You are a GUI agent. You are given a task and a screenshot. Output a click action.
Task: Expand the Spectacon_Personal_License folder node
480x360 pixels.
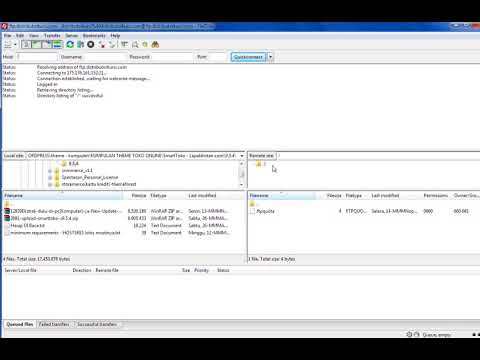point(50,177)
